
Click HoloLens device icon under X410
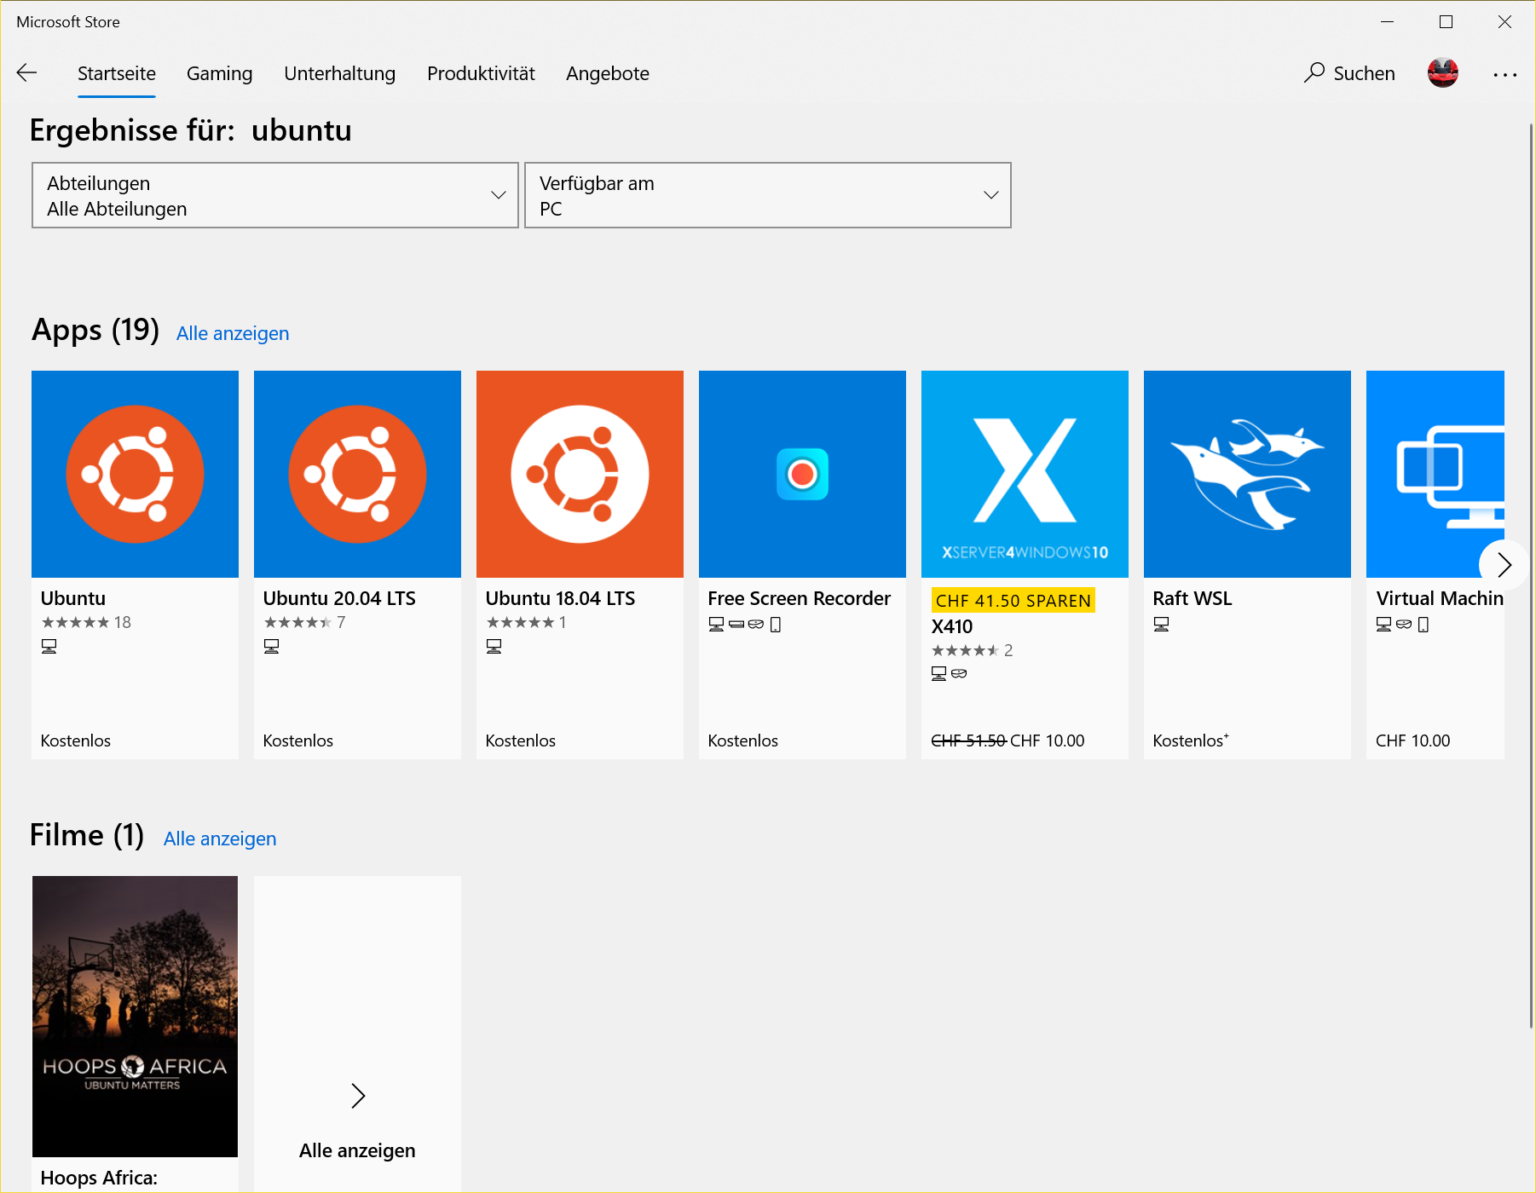coord(959,674)
